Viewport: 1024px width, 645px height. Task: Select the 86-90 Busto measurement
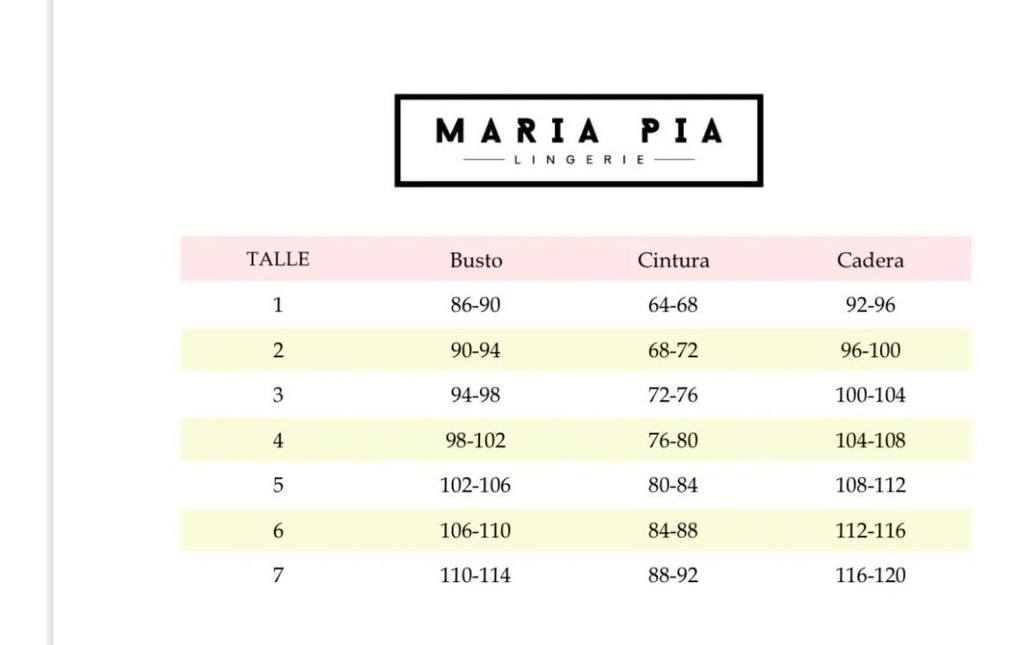475,305
